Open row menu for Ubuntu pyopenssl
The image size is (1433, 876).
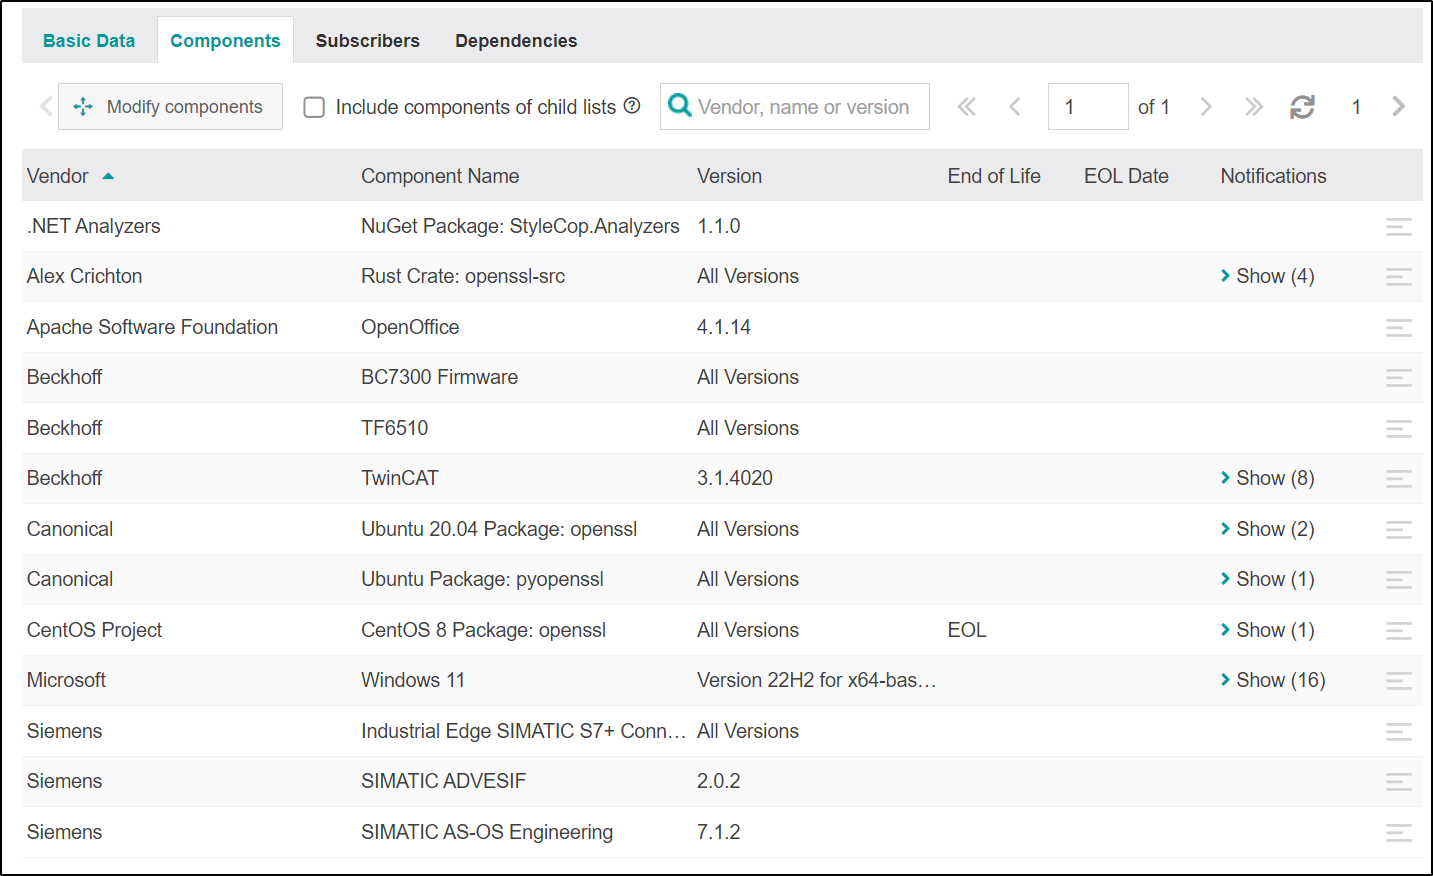[1399, 580]
